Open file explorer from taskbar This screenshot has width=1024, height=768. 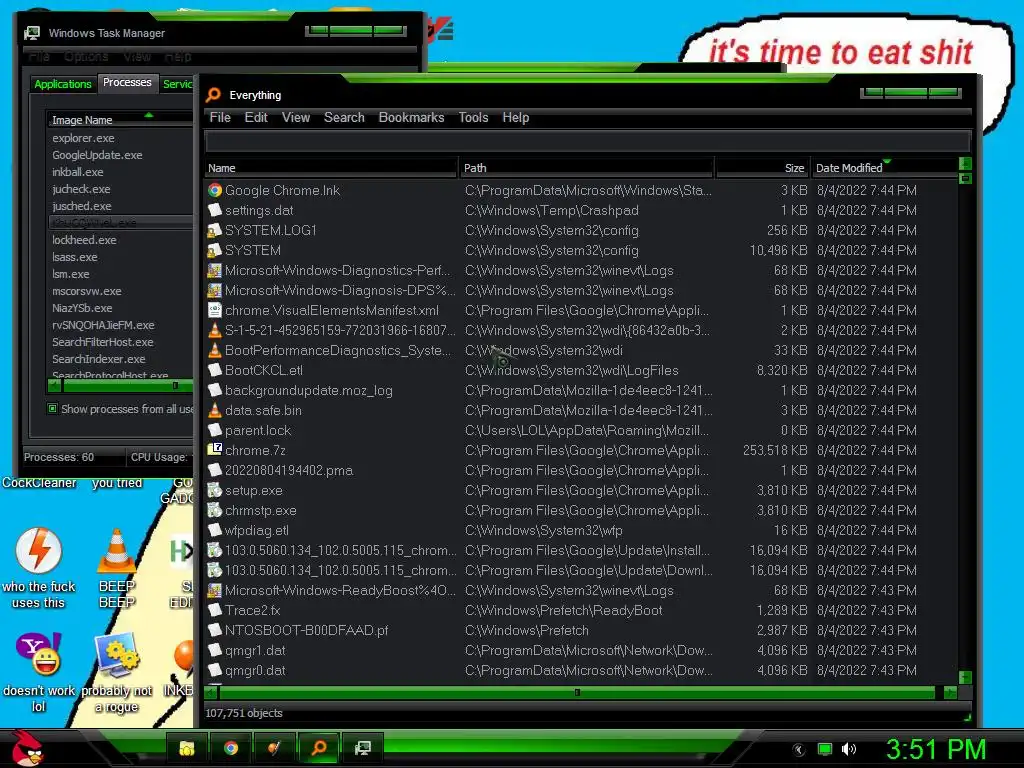coord(187,748)
